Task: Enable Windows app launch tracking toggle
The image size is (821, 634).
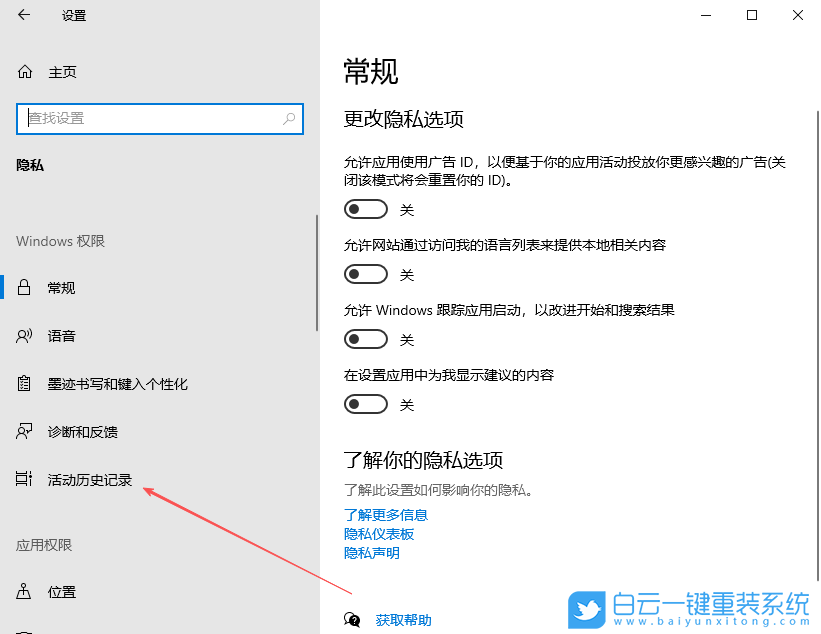Action: [365, 339]
